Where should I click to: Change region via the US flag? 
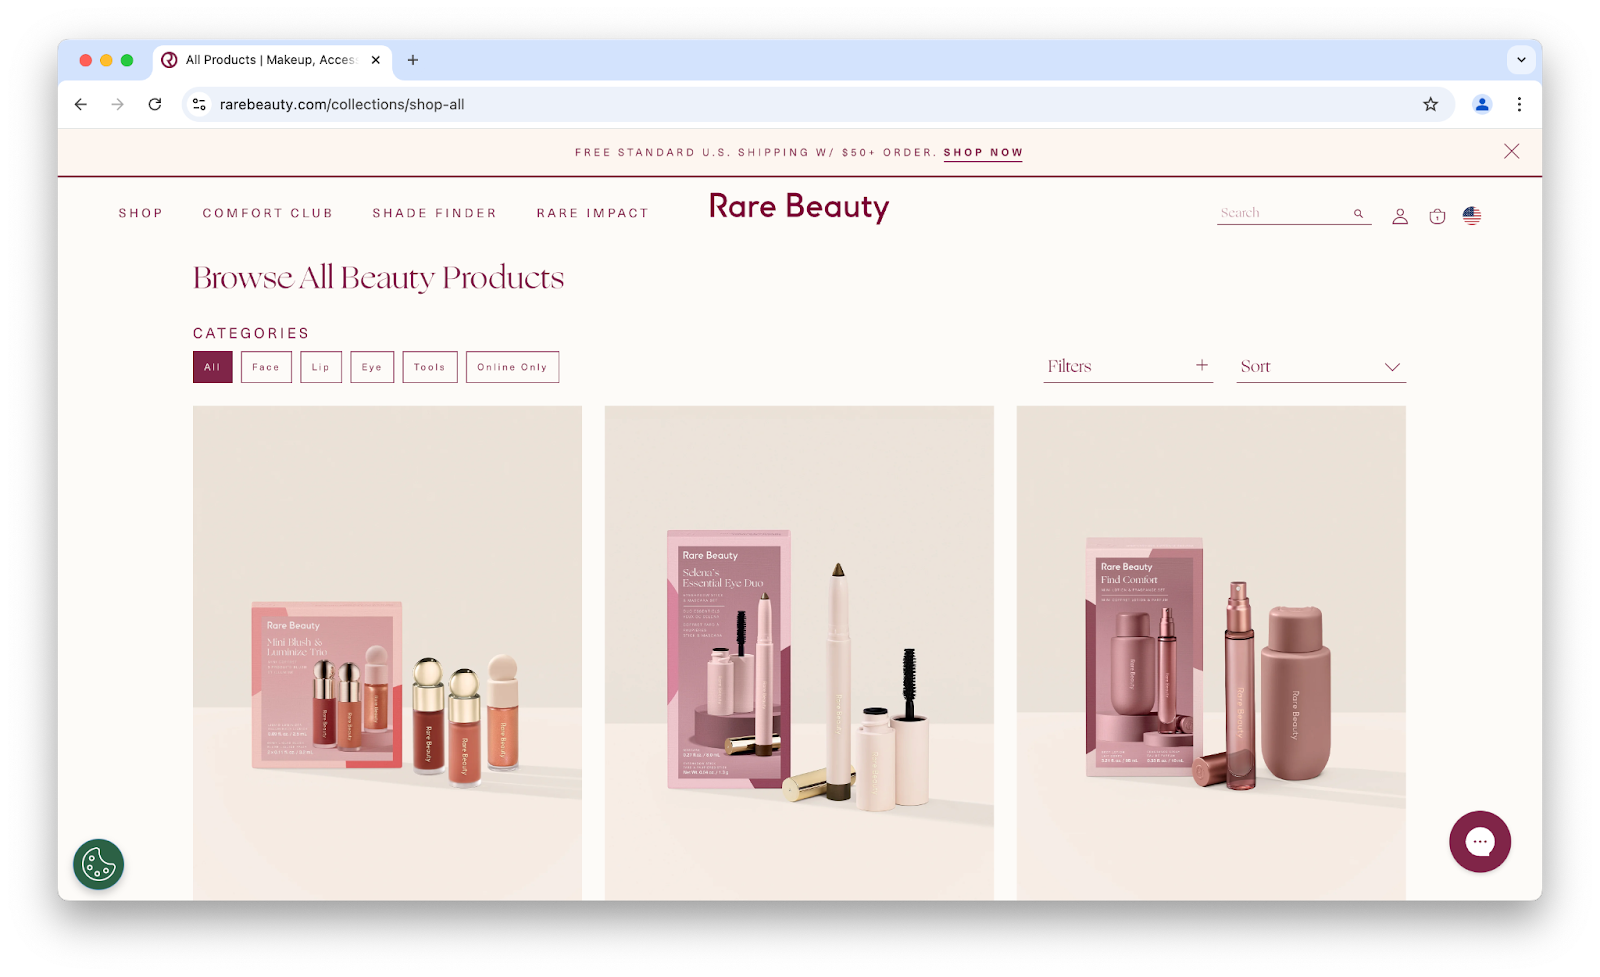pos(1472,216)
